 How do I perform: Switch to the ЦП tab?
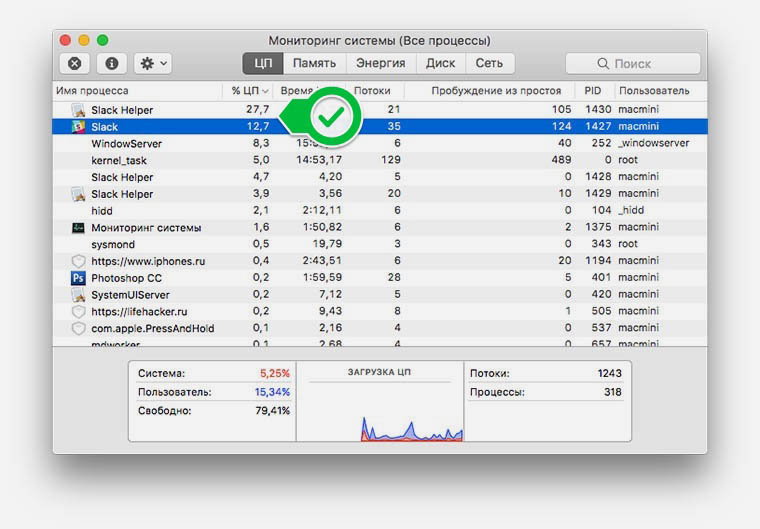263,64
